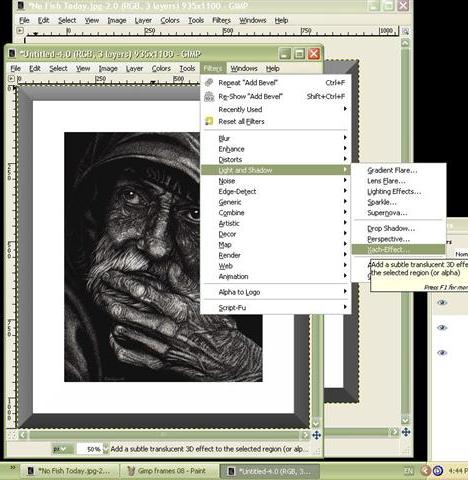Click zoom-on-resize icon in No Fish Today window
This screenshot has width=468, height=480.
point(405,31)
